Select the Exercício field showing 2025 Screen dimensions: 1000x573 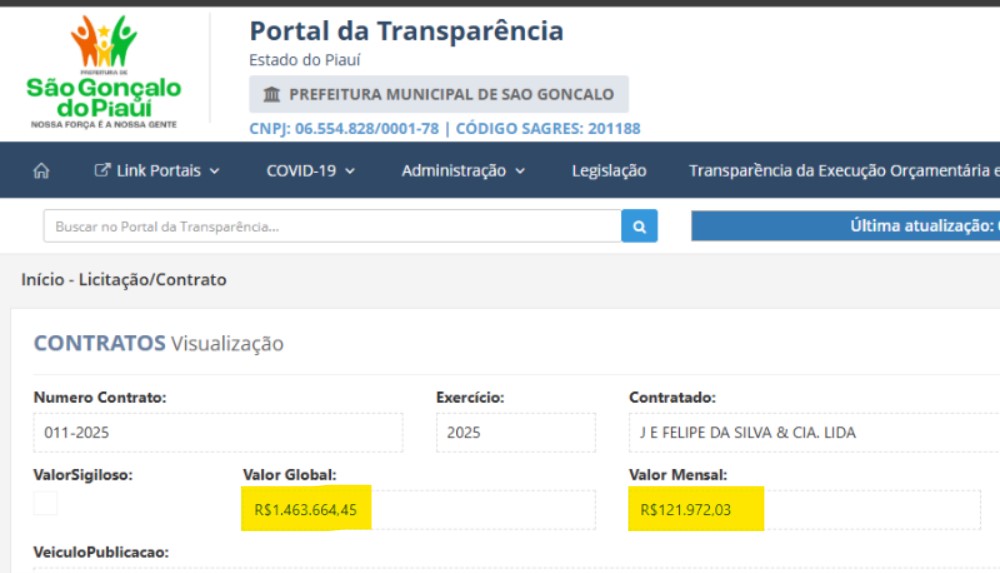coord(516,433)
